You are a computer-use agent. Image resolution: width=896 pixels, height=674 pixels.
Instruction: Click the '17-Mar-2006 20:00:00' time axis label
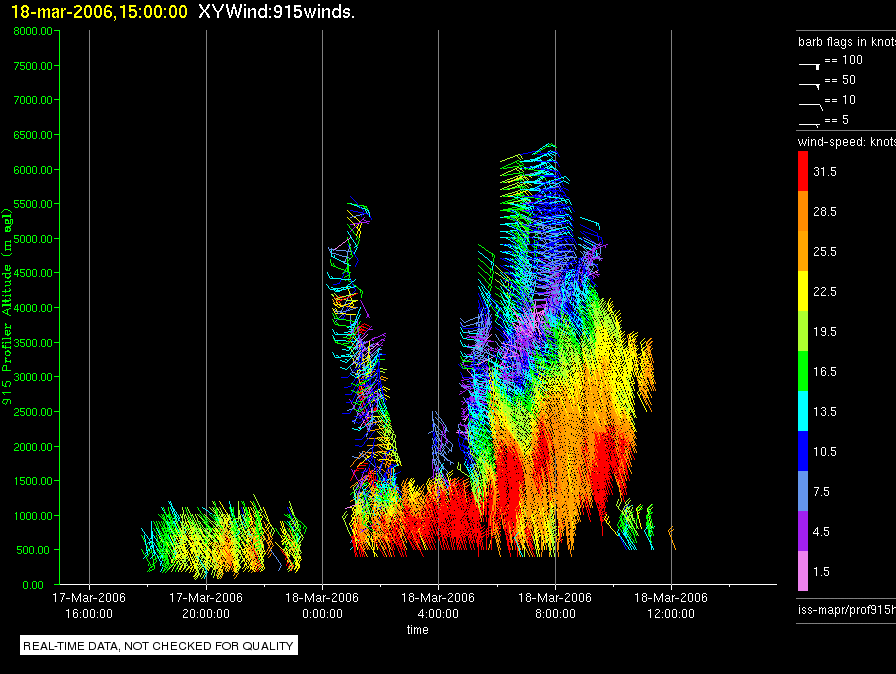pyautogui.click(x=206, y=605)
